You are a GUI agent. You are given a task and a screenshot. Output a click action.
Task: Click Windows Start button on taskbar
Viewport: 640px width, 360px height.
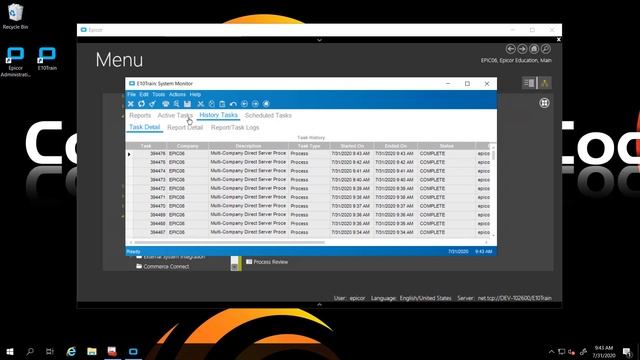[10, 351]
